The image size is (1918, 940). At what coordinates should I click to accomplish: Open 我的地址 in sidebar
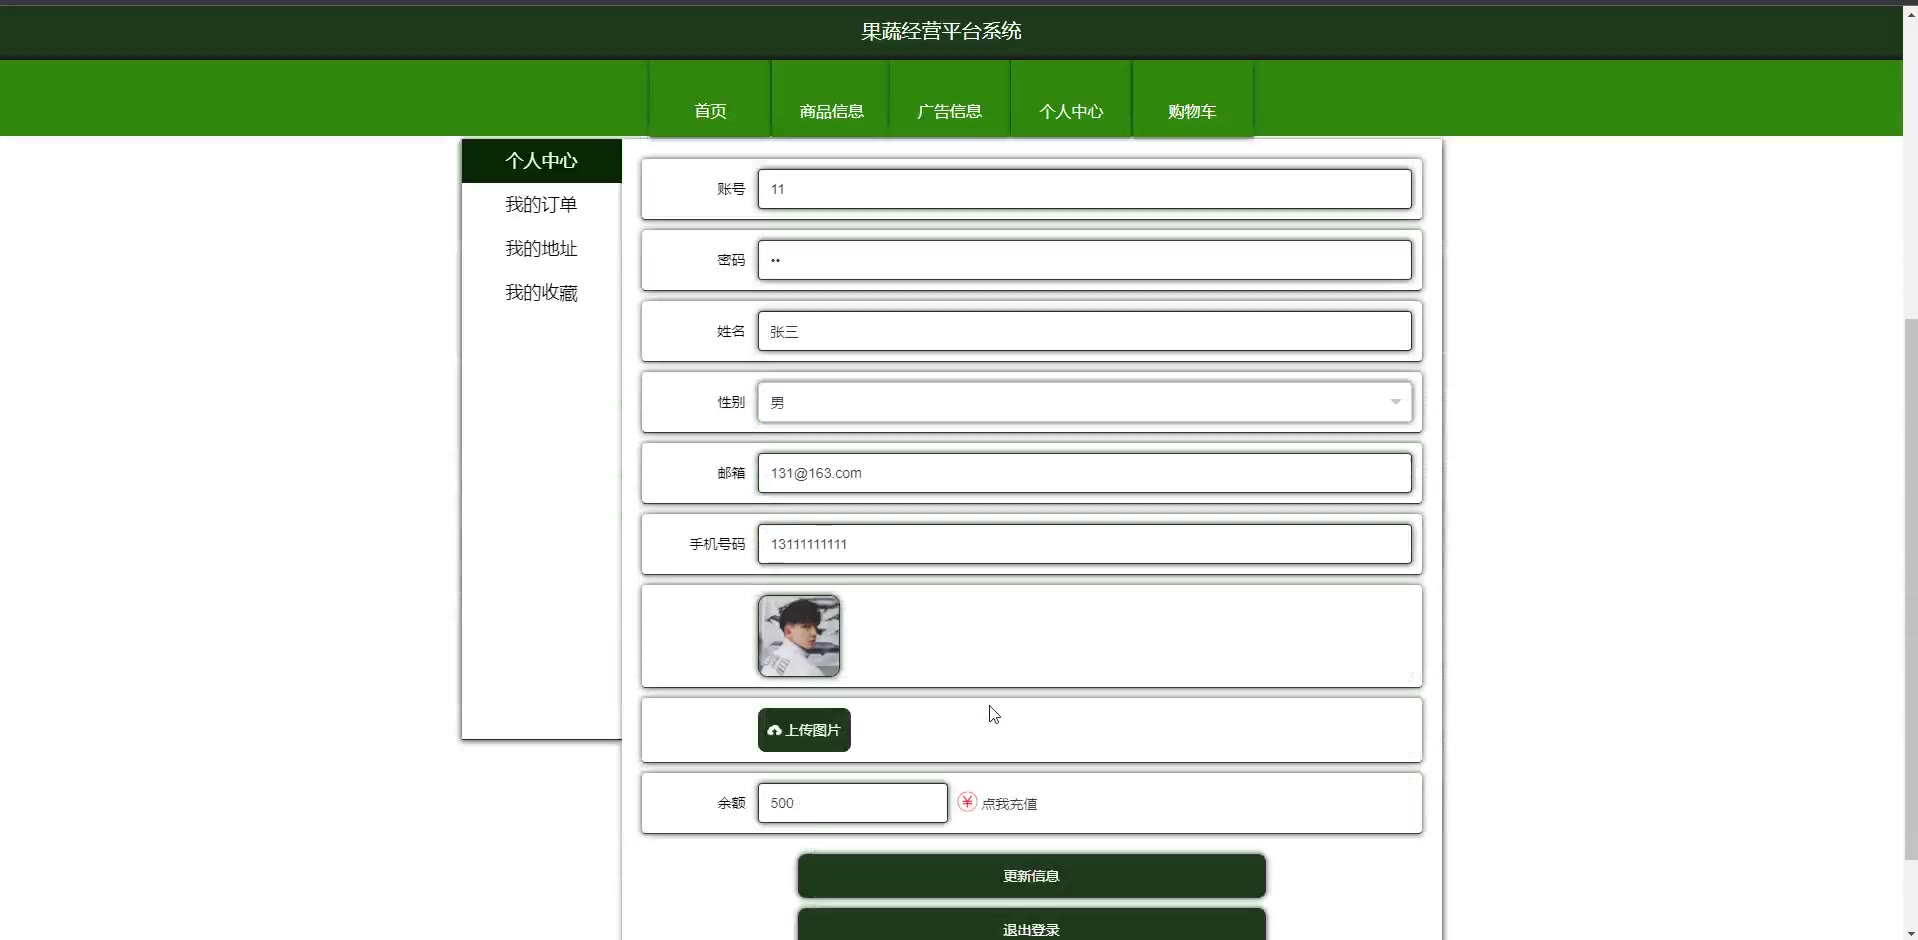click(x=541, y=249)
